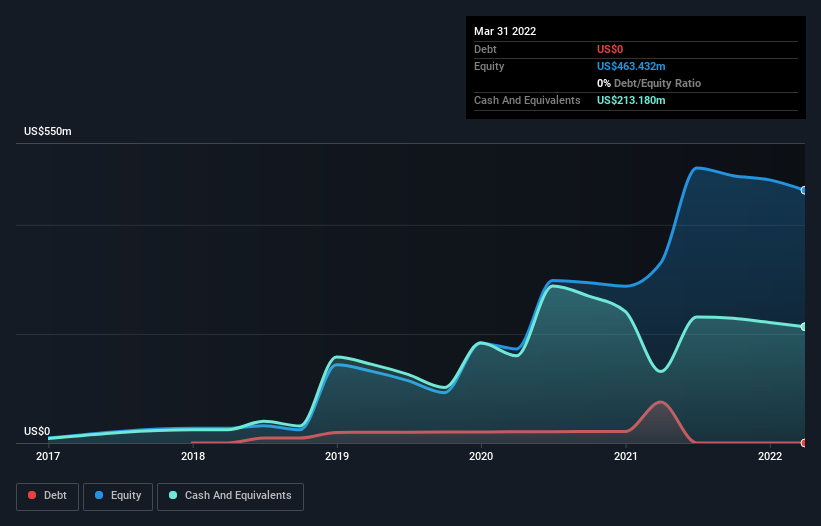Toggle the Cash And Equivalents legend button
Viewport: 821px width, 526px height.
coord(230,496)
